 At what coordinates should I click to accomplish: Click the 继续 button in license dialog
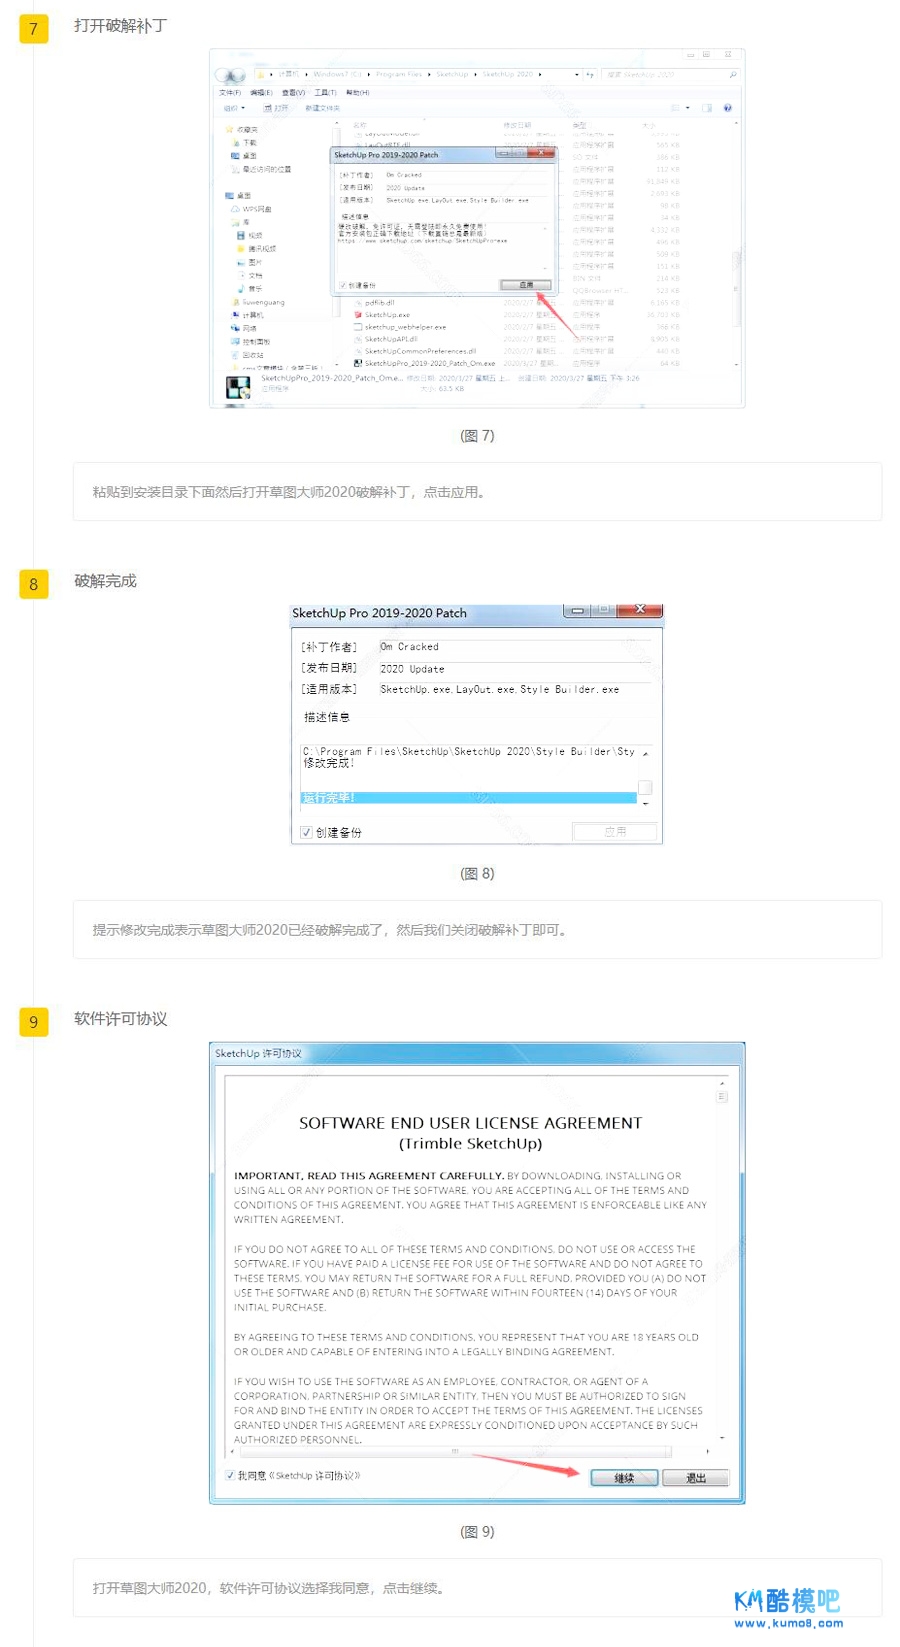624,1478
